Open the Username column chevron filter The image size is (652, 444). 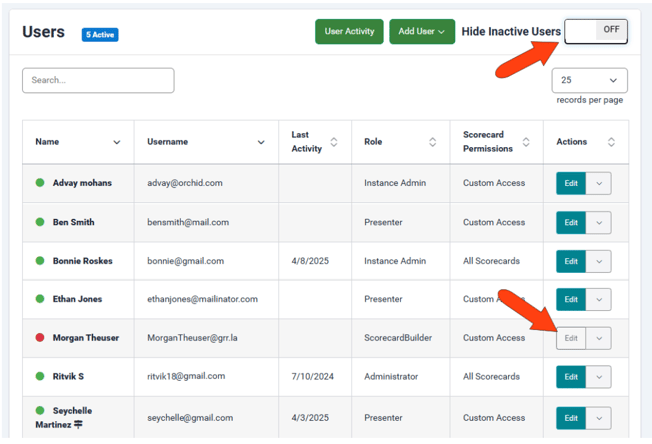click(261, 142)
